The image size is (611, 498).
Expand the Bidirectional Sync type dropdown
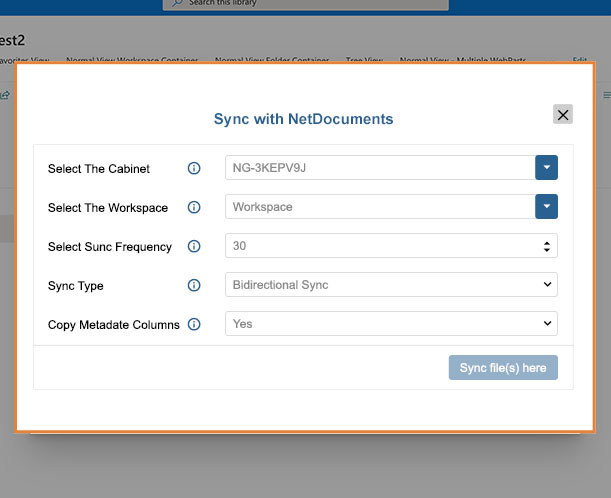point(391,284)
